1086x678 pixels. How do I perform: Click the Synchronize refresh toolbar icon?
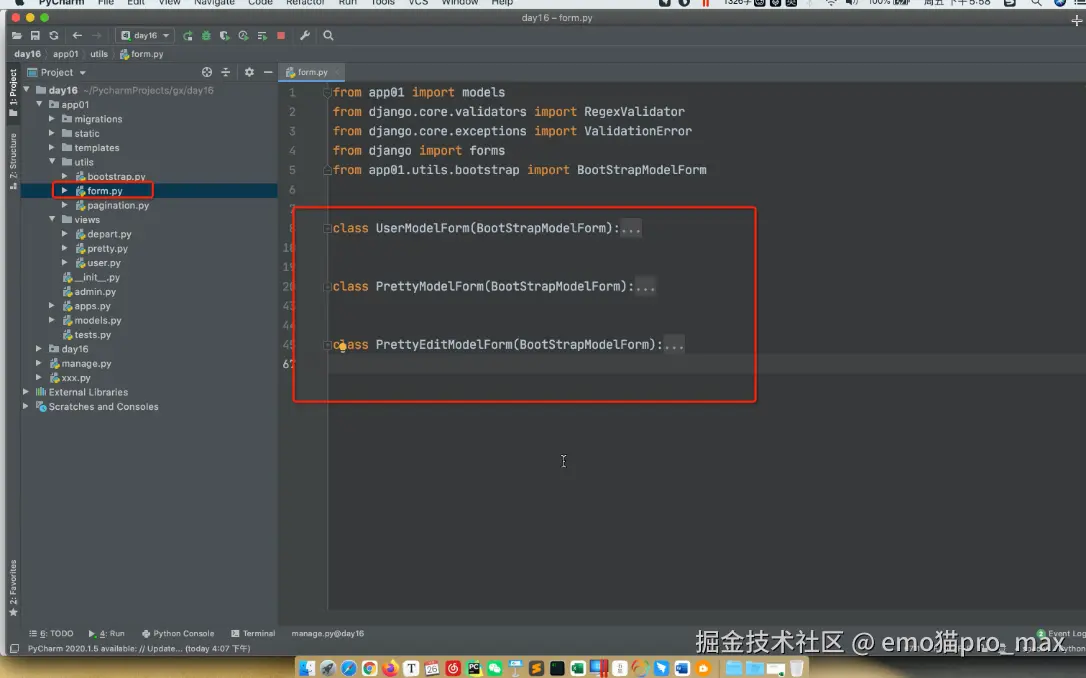(x=53, y=35)
